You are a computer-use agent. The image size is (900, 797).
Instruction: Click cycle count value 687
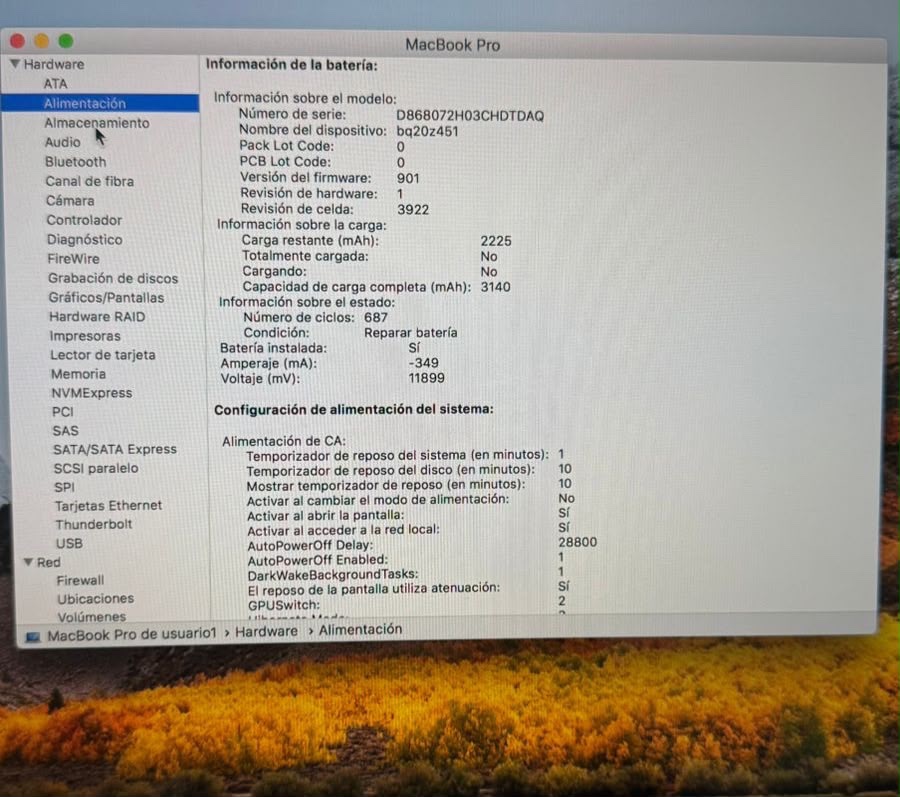point(376,317)
